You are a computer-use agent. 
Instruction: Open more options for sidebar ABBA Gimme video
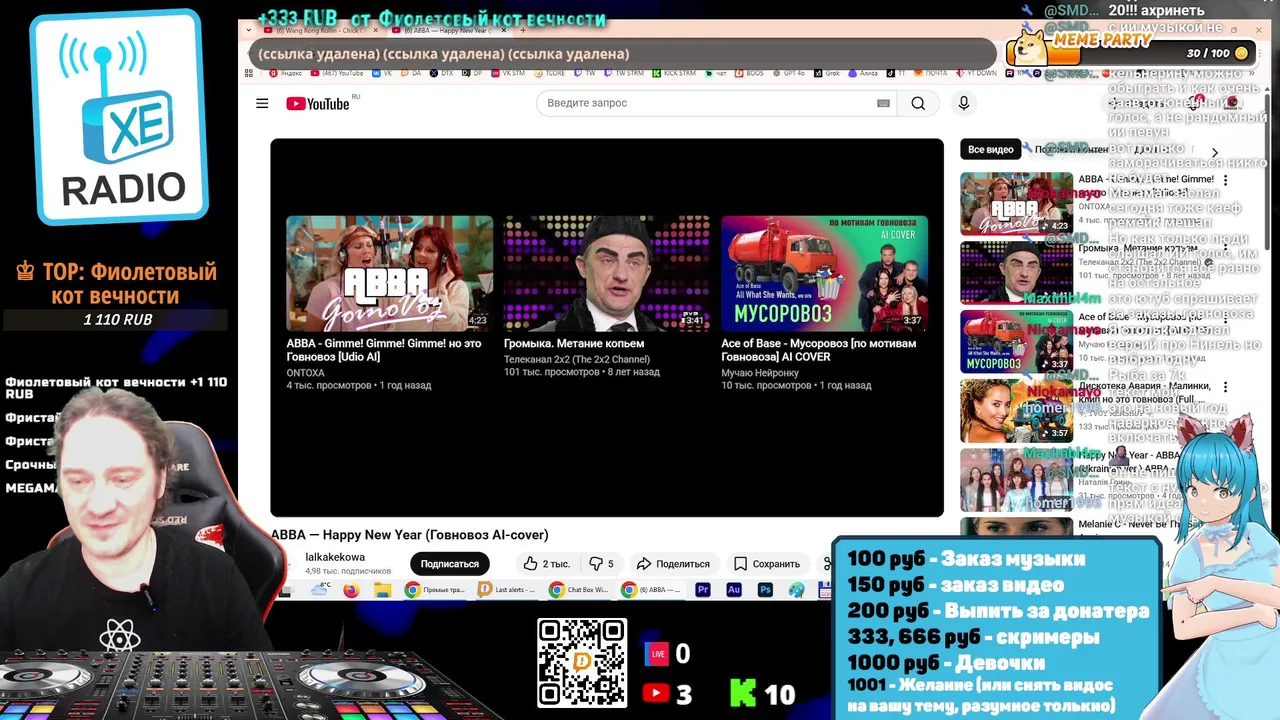click(1226, 181)
